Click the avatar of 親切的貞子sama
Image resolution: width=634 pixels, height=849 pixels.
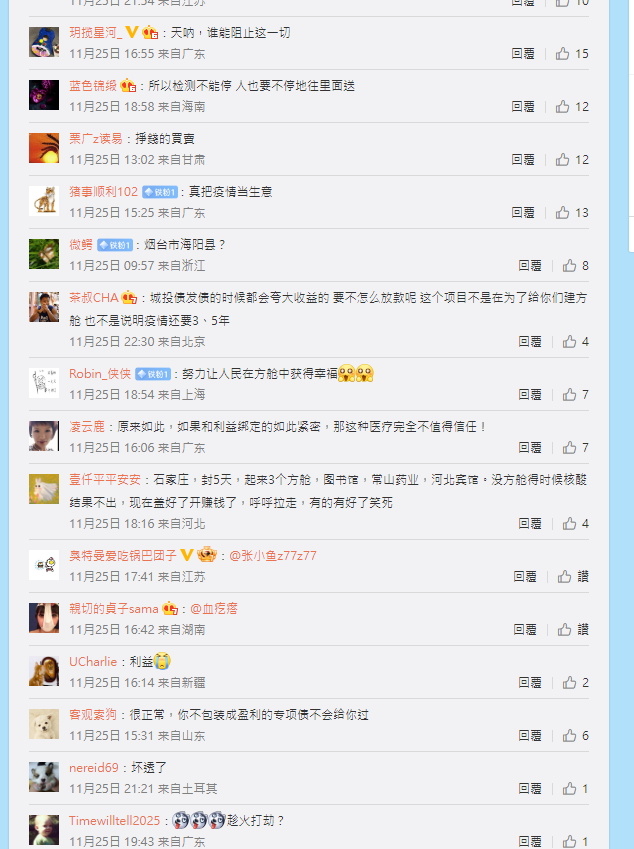click(44, 618)
